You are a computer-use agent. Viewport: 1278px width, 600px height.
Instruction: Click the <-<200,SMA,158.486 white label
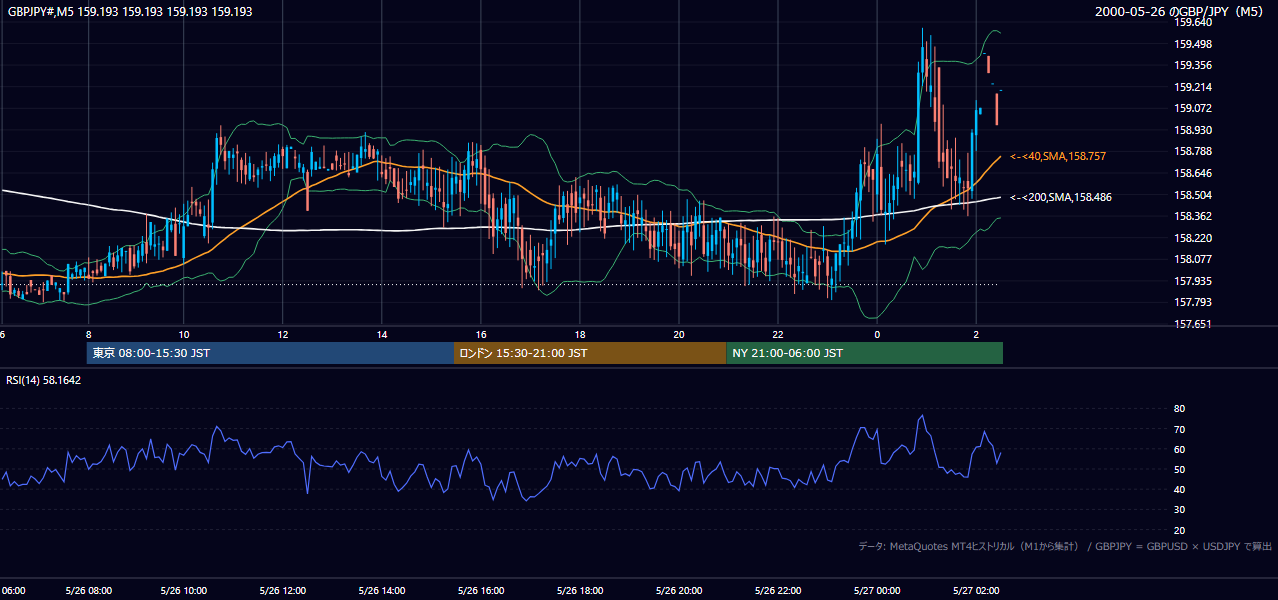(x=1060, y=198)
